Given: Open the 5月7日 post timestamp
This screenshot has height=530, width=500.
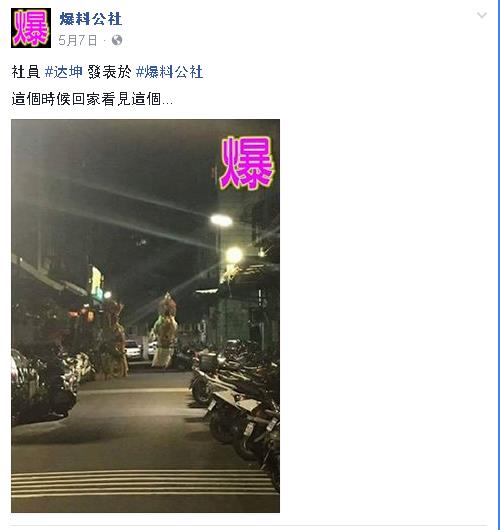Looking at the screenshot, I should point(77,41).
